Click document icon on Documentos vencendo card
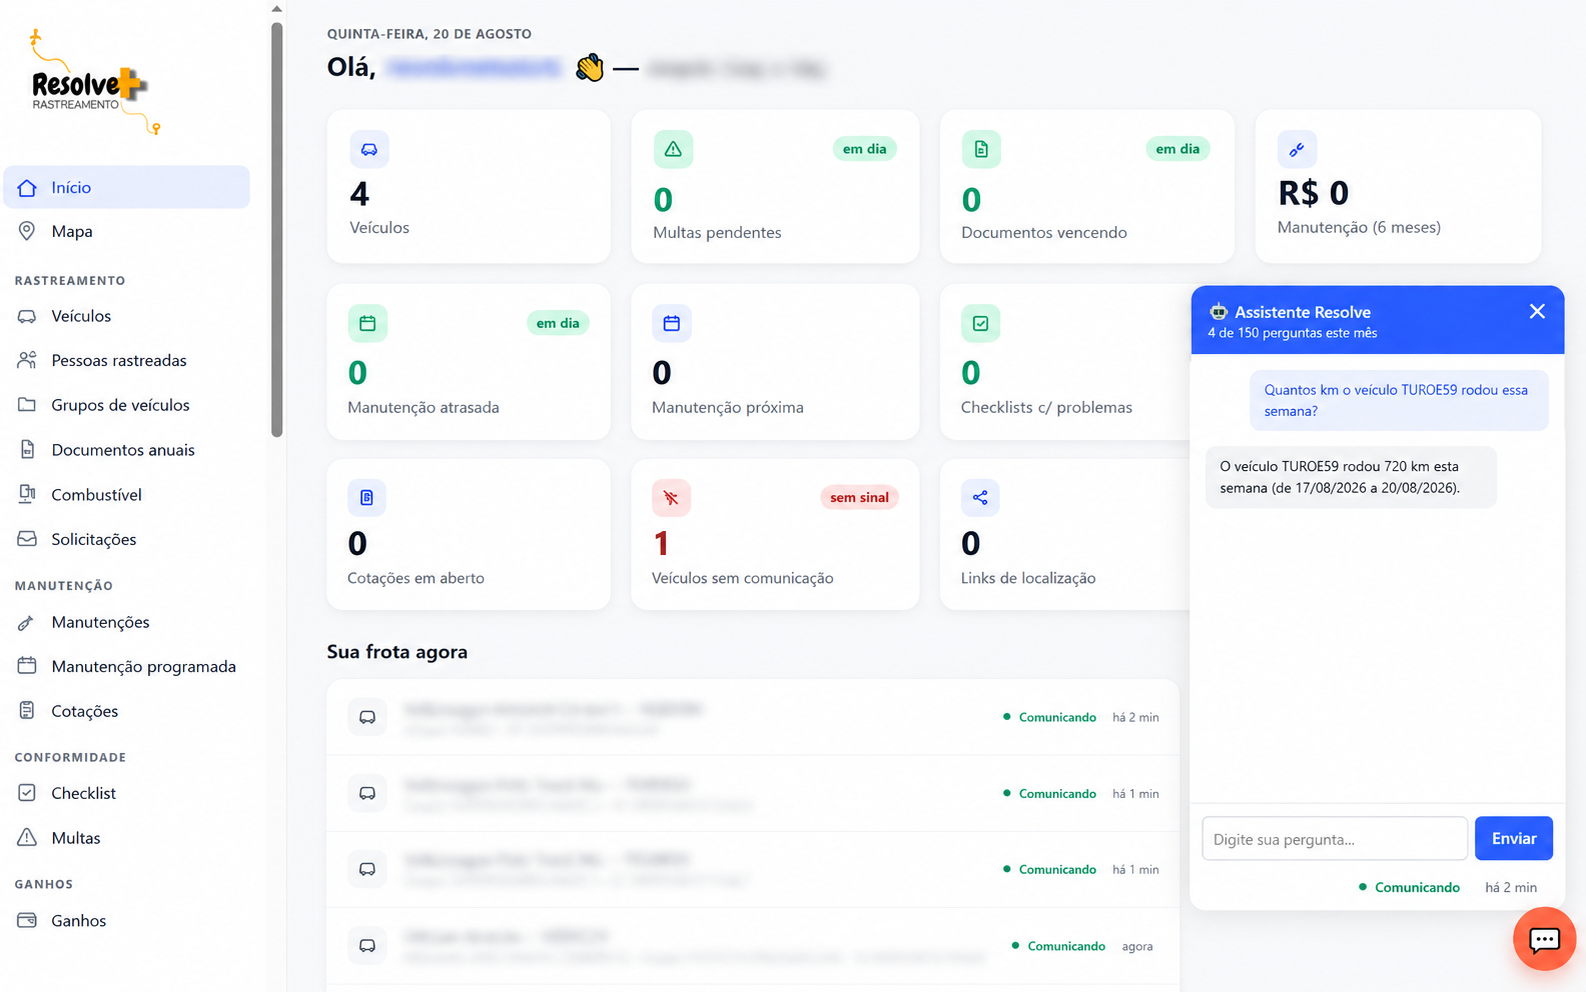Viewport: 1586px width, 992px height. click(x=981, y=149)
